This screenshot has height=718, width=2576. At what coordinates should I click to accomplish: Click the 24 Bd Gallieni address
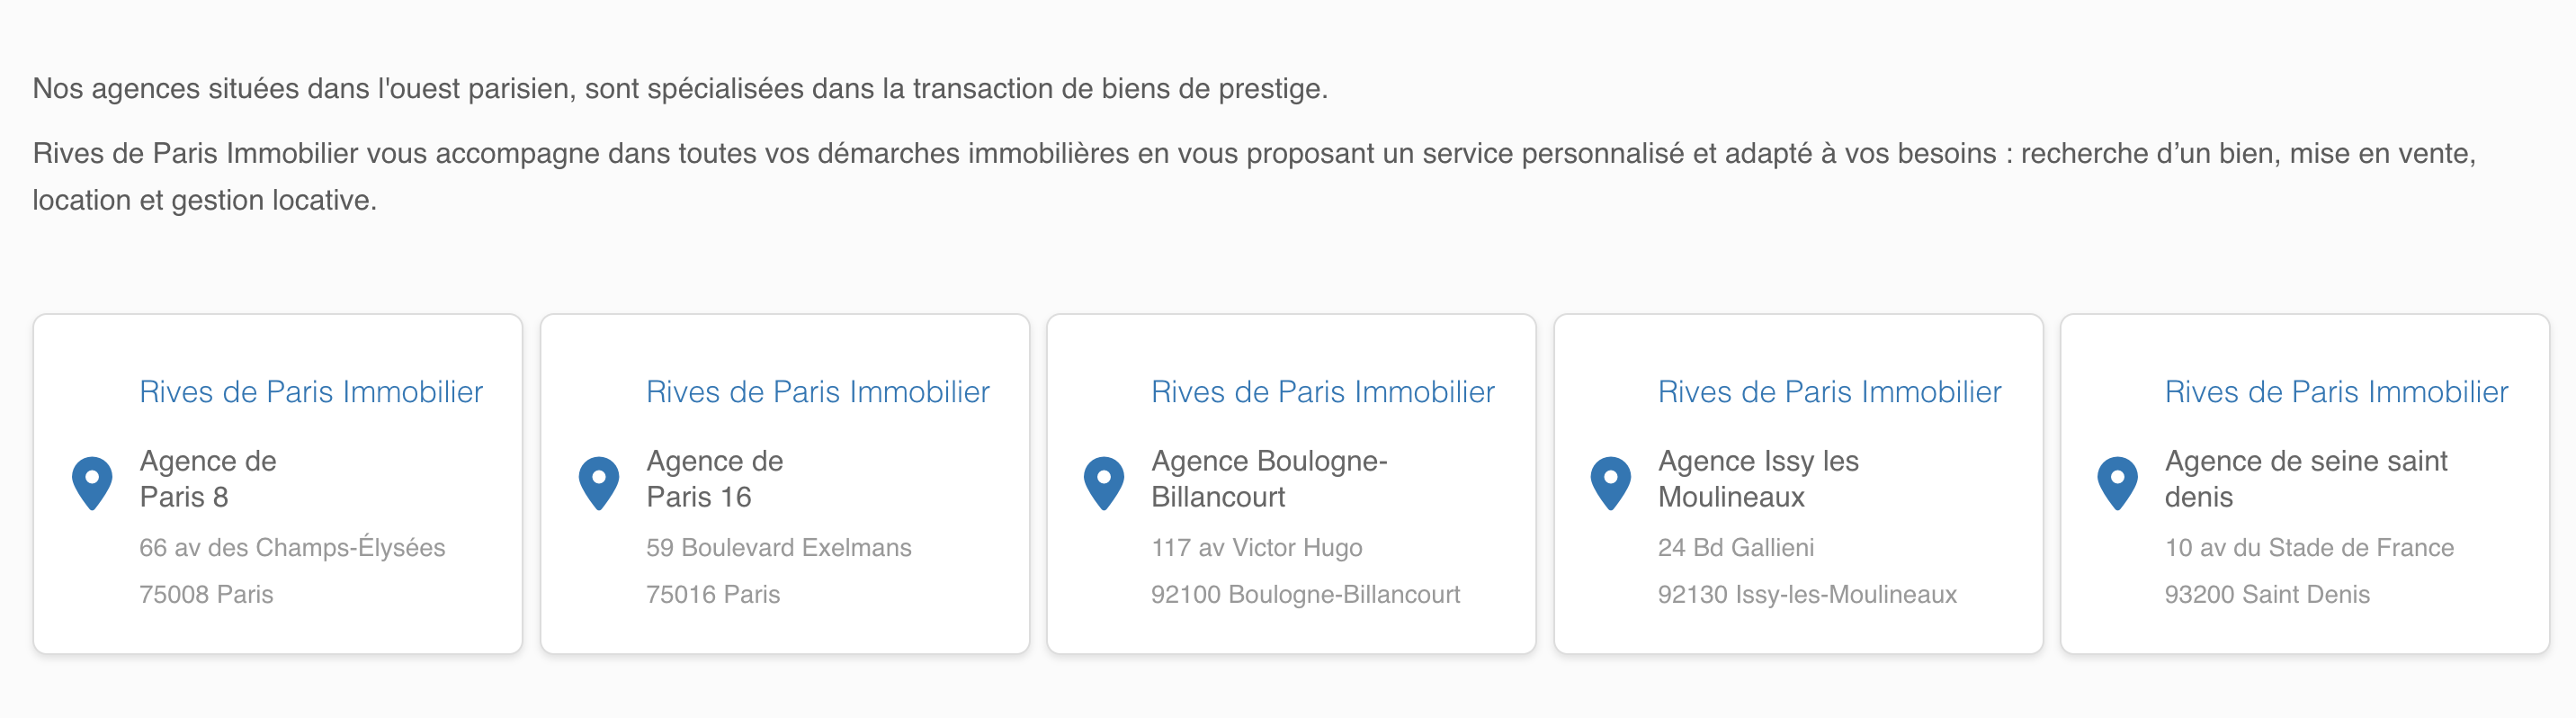tap(1735, 548)
